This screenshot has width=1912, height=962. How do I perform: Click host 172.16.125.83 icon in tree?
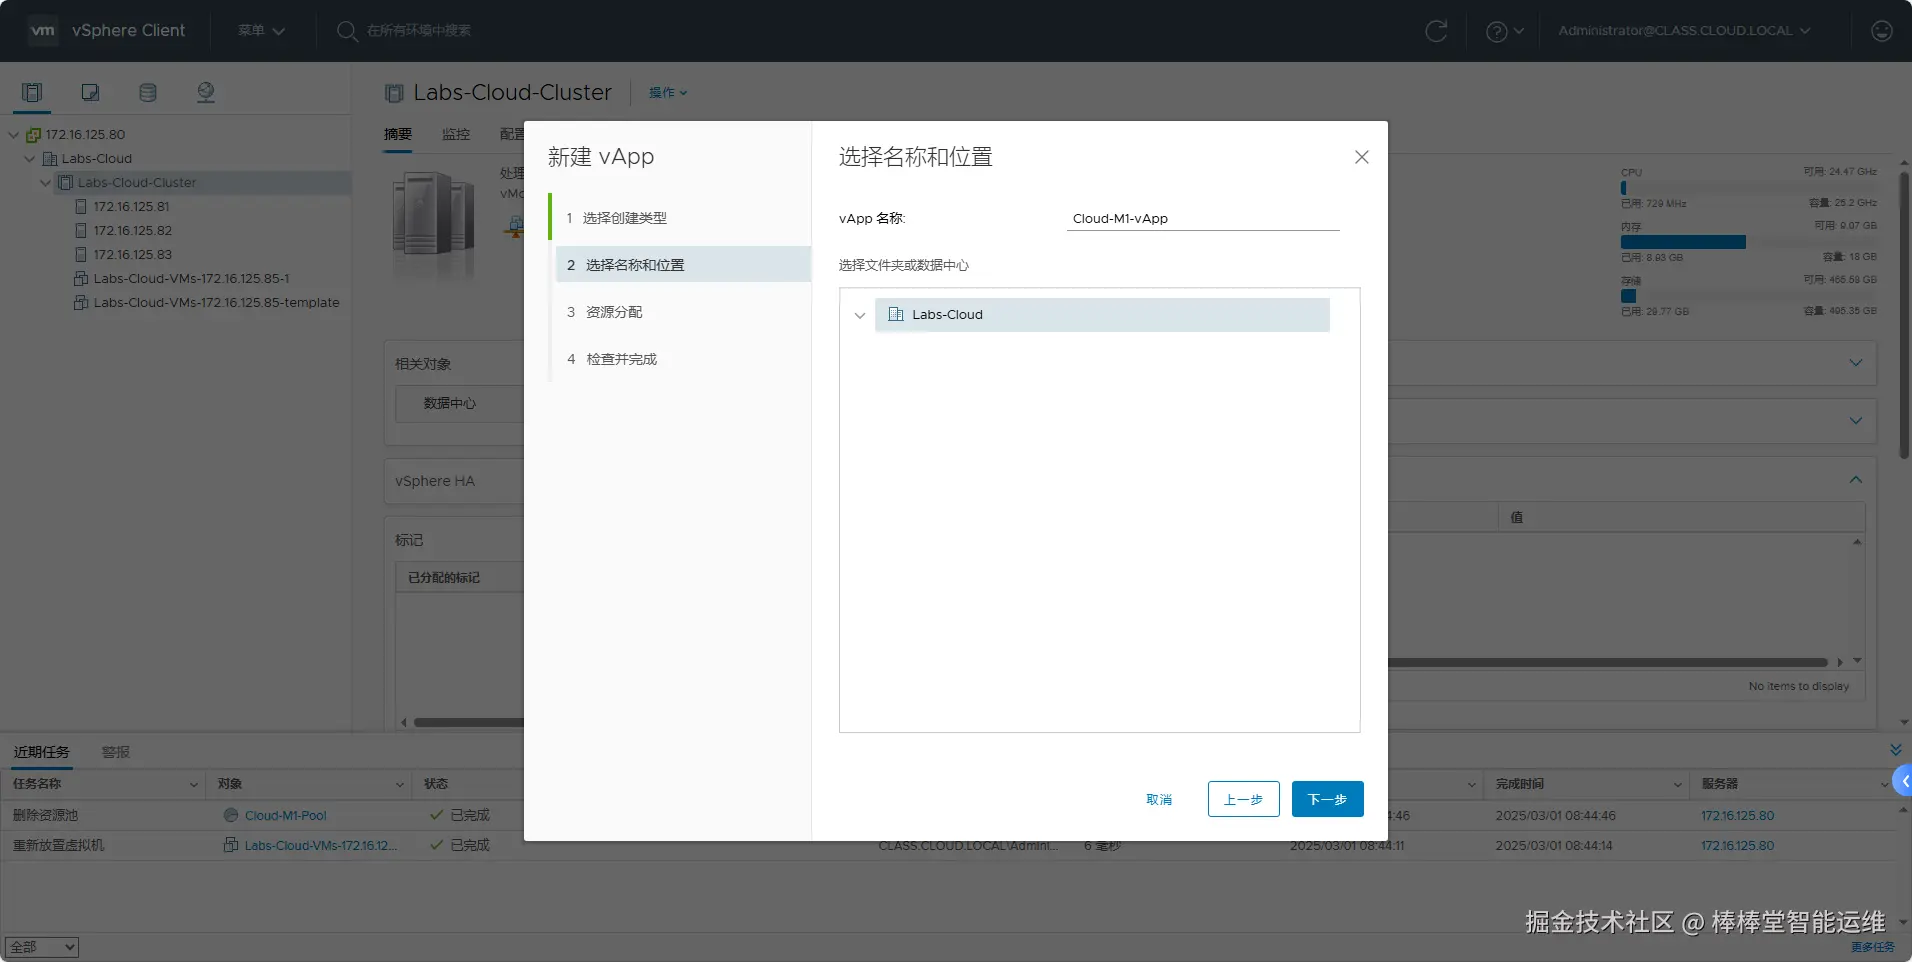(81, 255)
